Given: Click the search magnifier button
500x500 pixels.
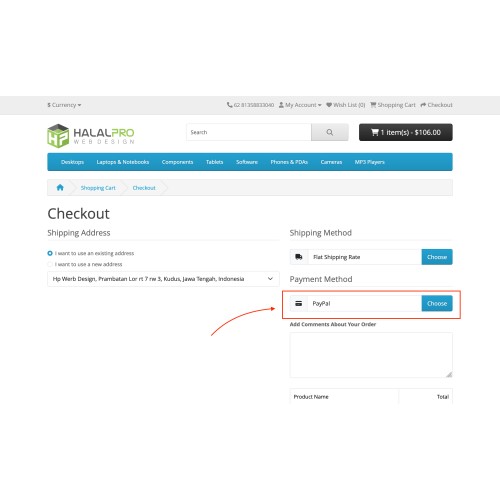Looking at the screenshot, I should click(x=330, y=132).
